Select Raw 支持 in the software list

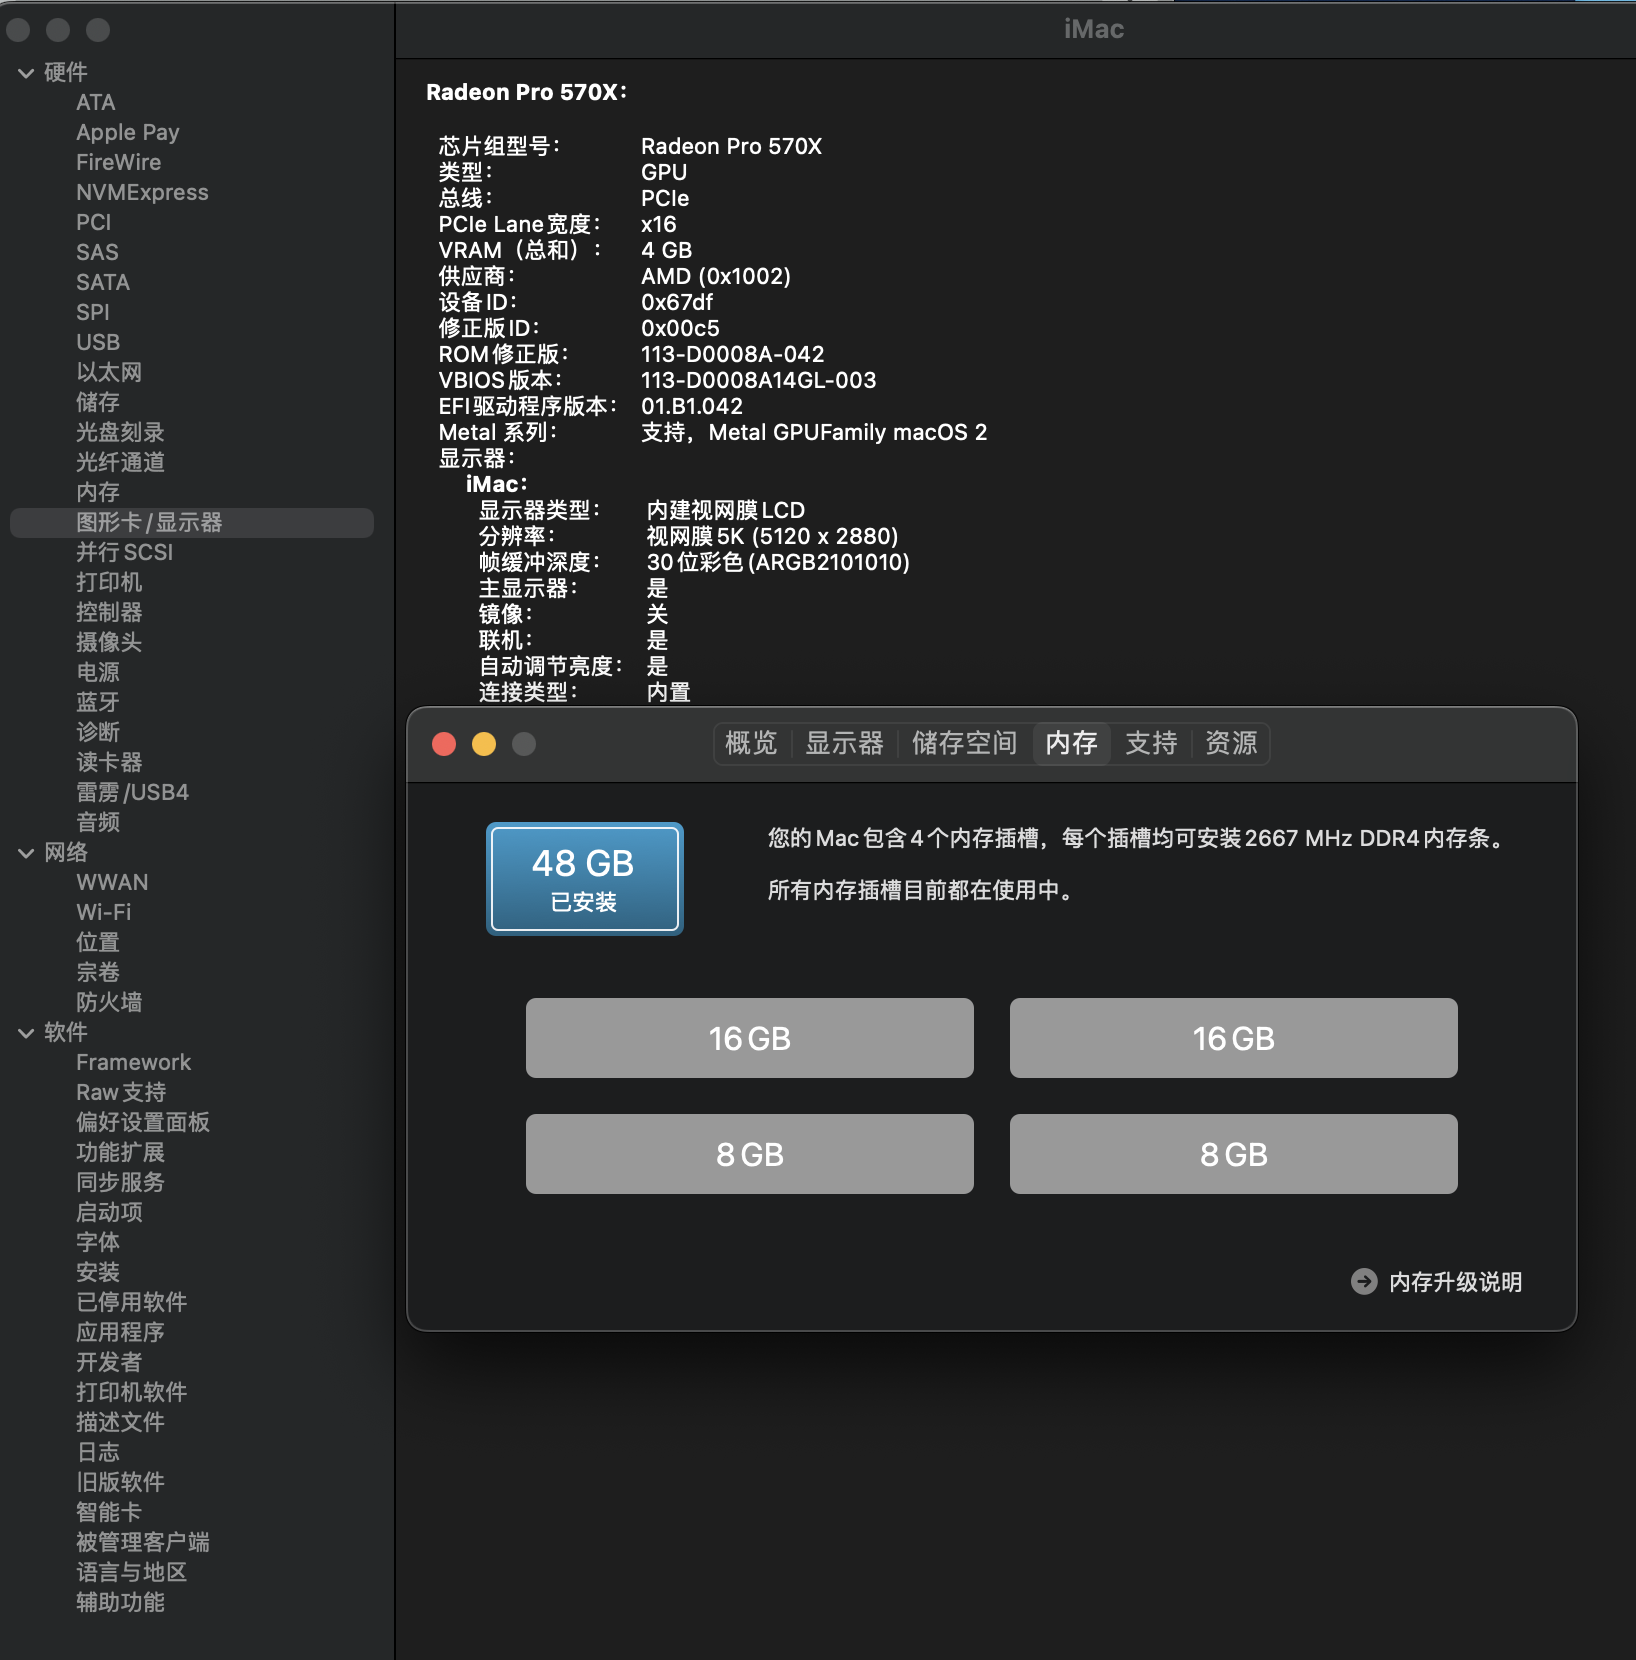121,1092
